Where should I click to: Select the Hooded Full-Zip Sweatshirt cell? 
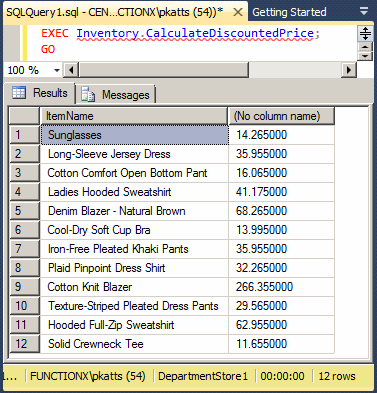click(x=135, y=325)
